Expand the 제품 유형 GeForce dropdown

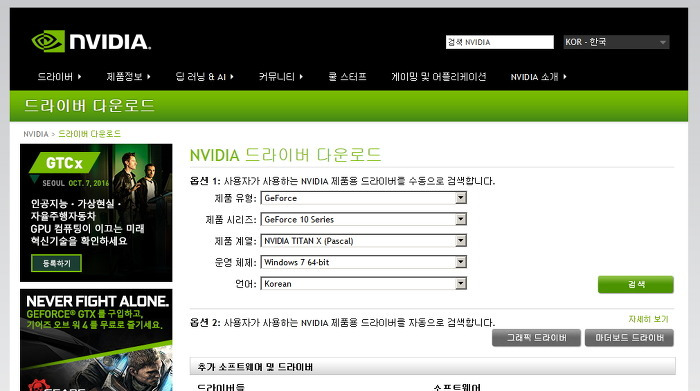point(363,198)
